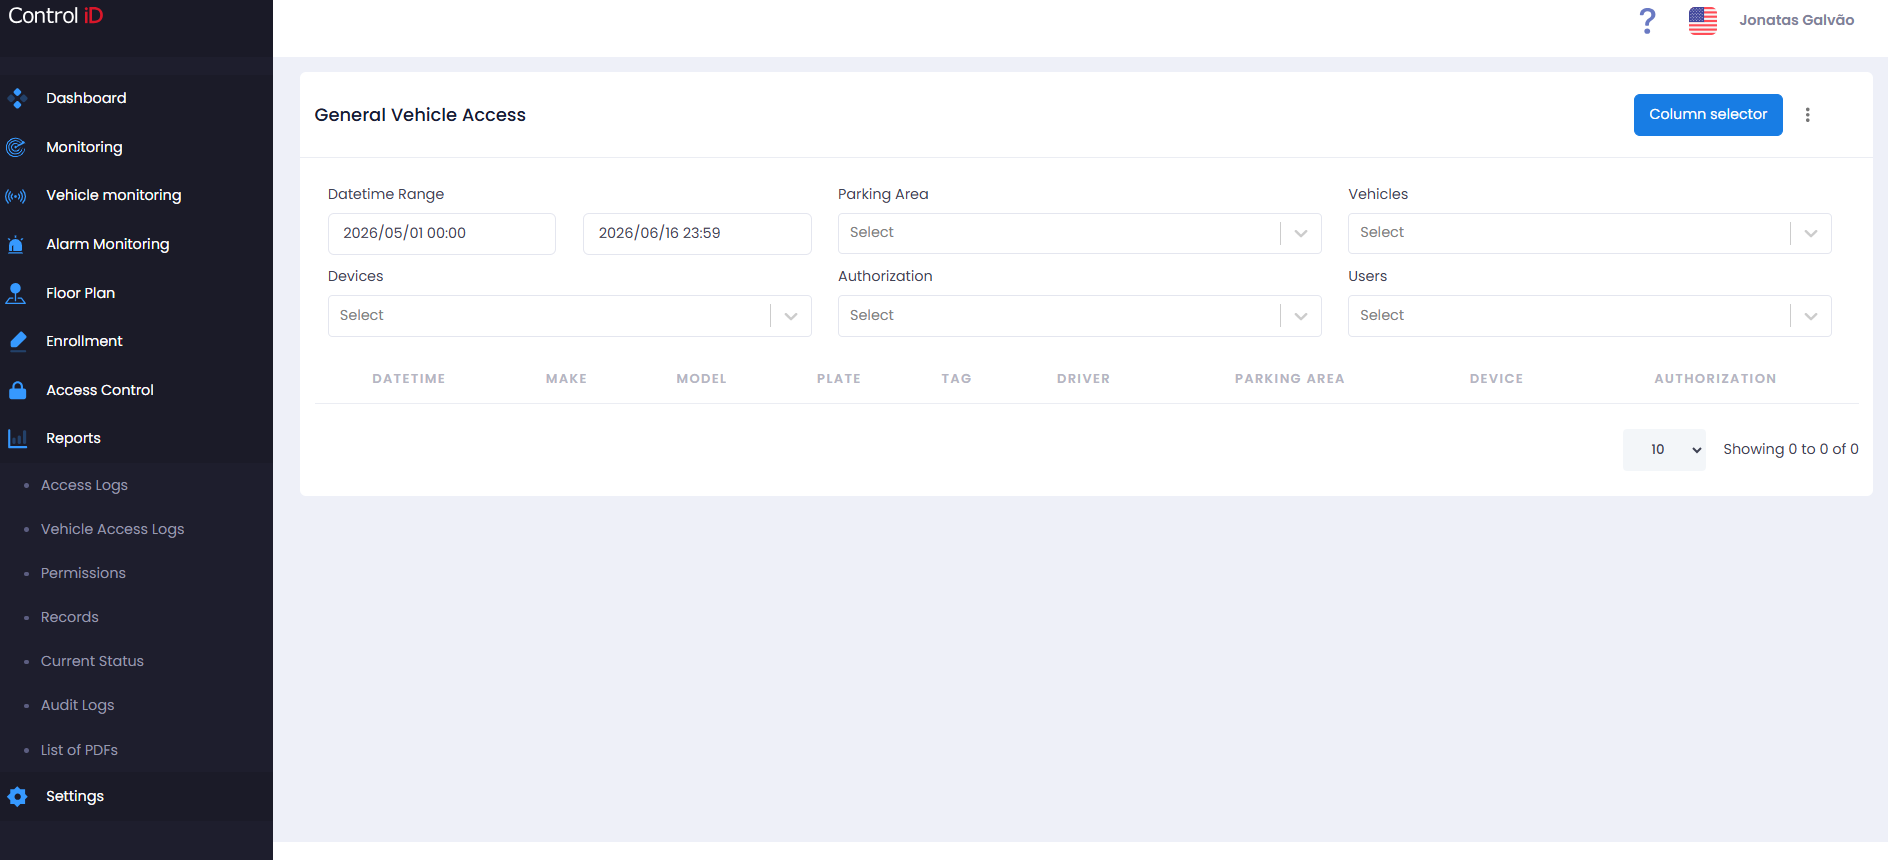
Task: Click the Alarm Monitoring siren icon
Action: (x=16, y=244)
